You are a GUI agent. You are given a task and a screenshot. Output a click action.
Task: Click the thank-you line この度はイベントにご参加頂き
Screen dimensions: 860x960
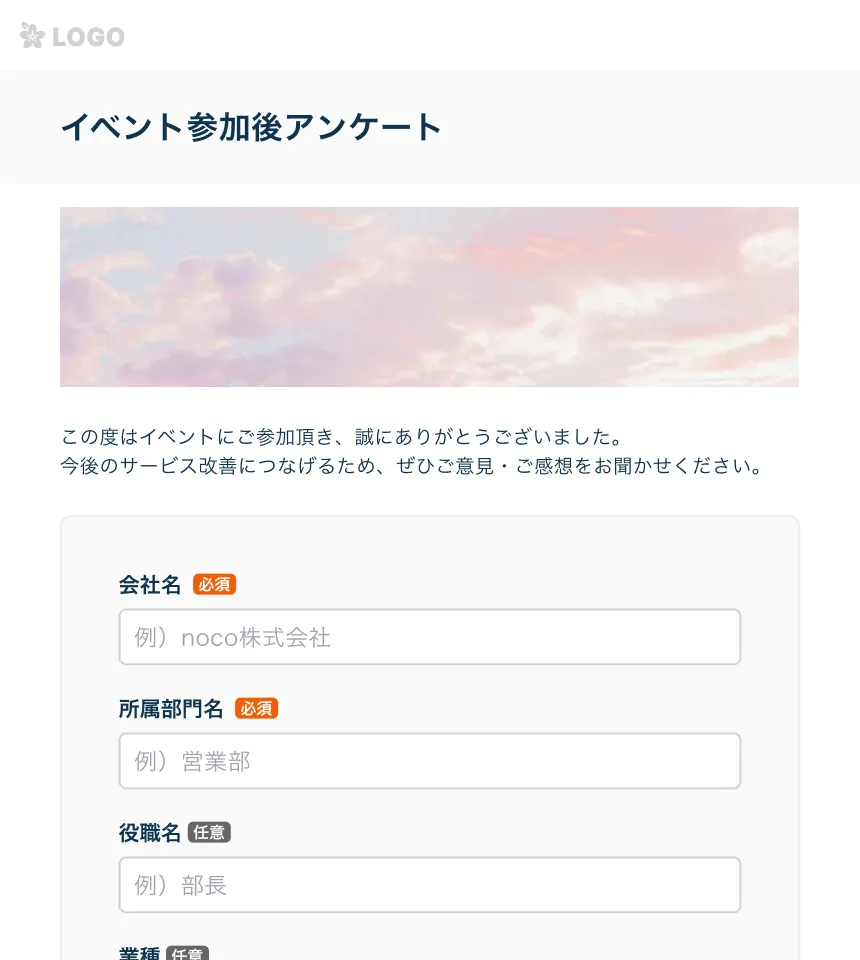(342, 437)
